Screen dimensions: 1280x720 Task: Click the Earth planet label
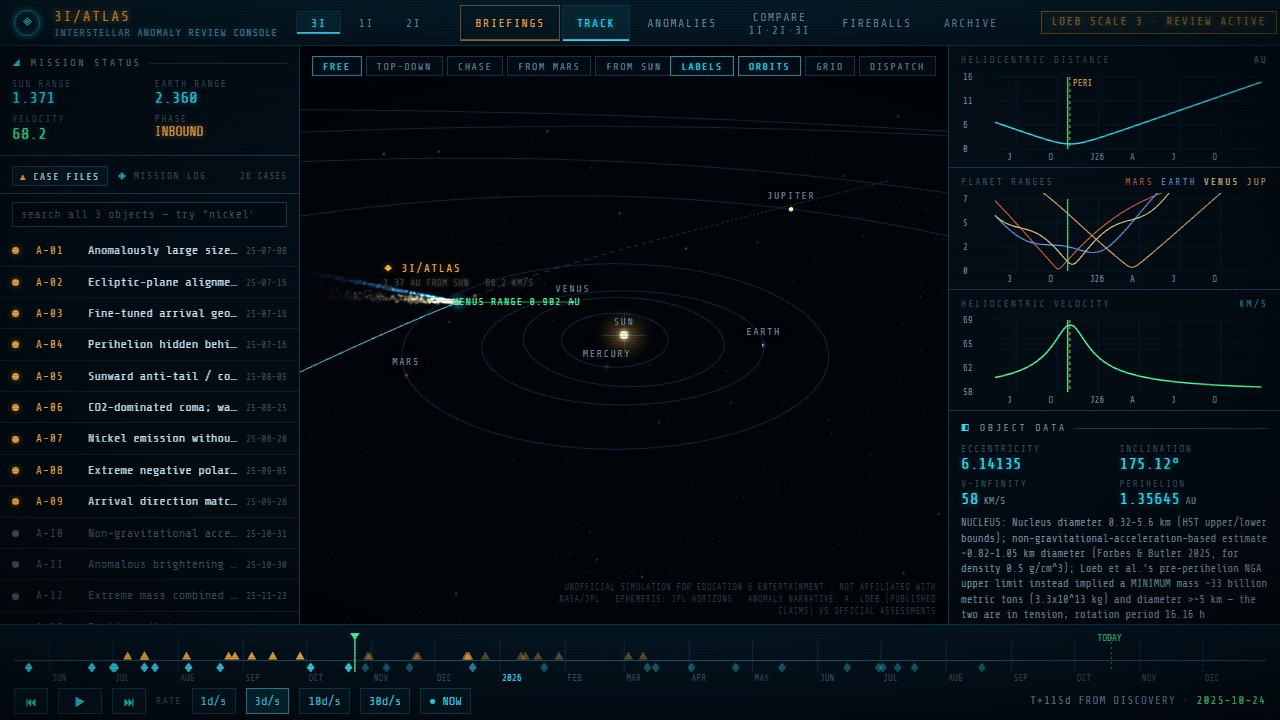[x=763, y=332]
